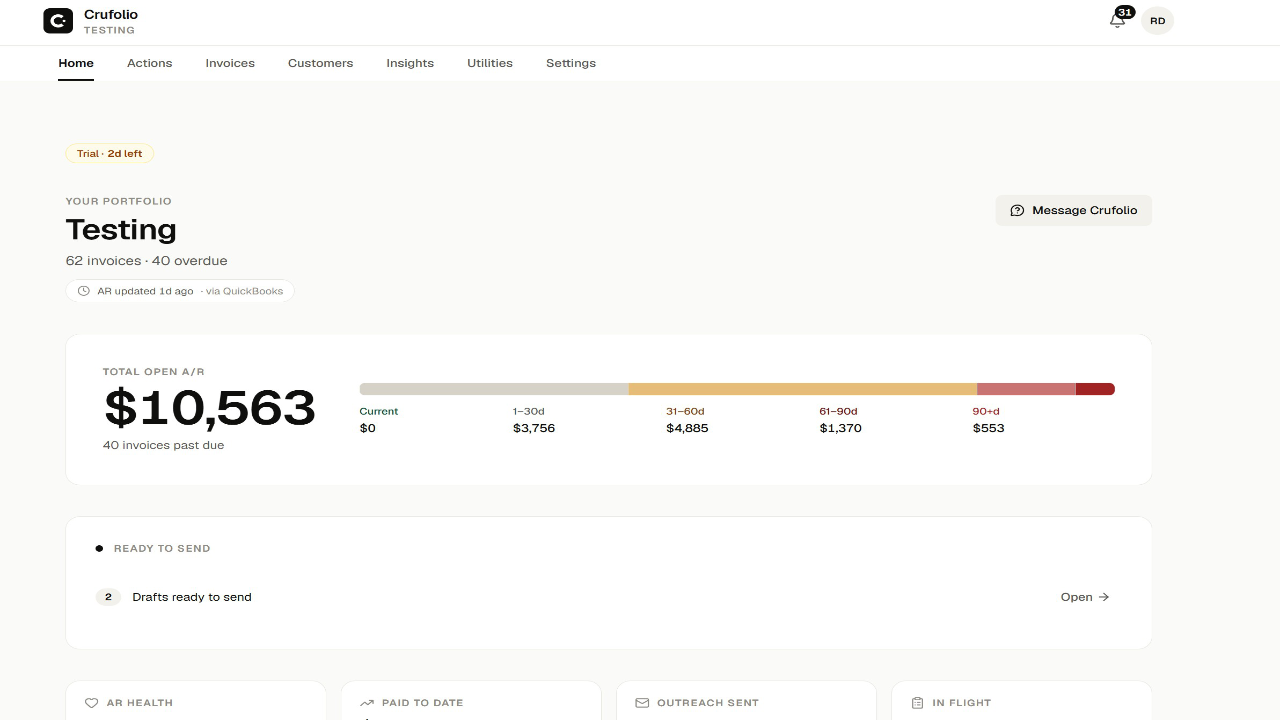Click the AR updated via QuickBooks pill
The width and height of the screenshot is (1280, 720).
coord(180,291)
